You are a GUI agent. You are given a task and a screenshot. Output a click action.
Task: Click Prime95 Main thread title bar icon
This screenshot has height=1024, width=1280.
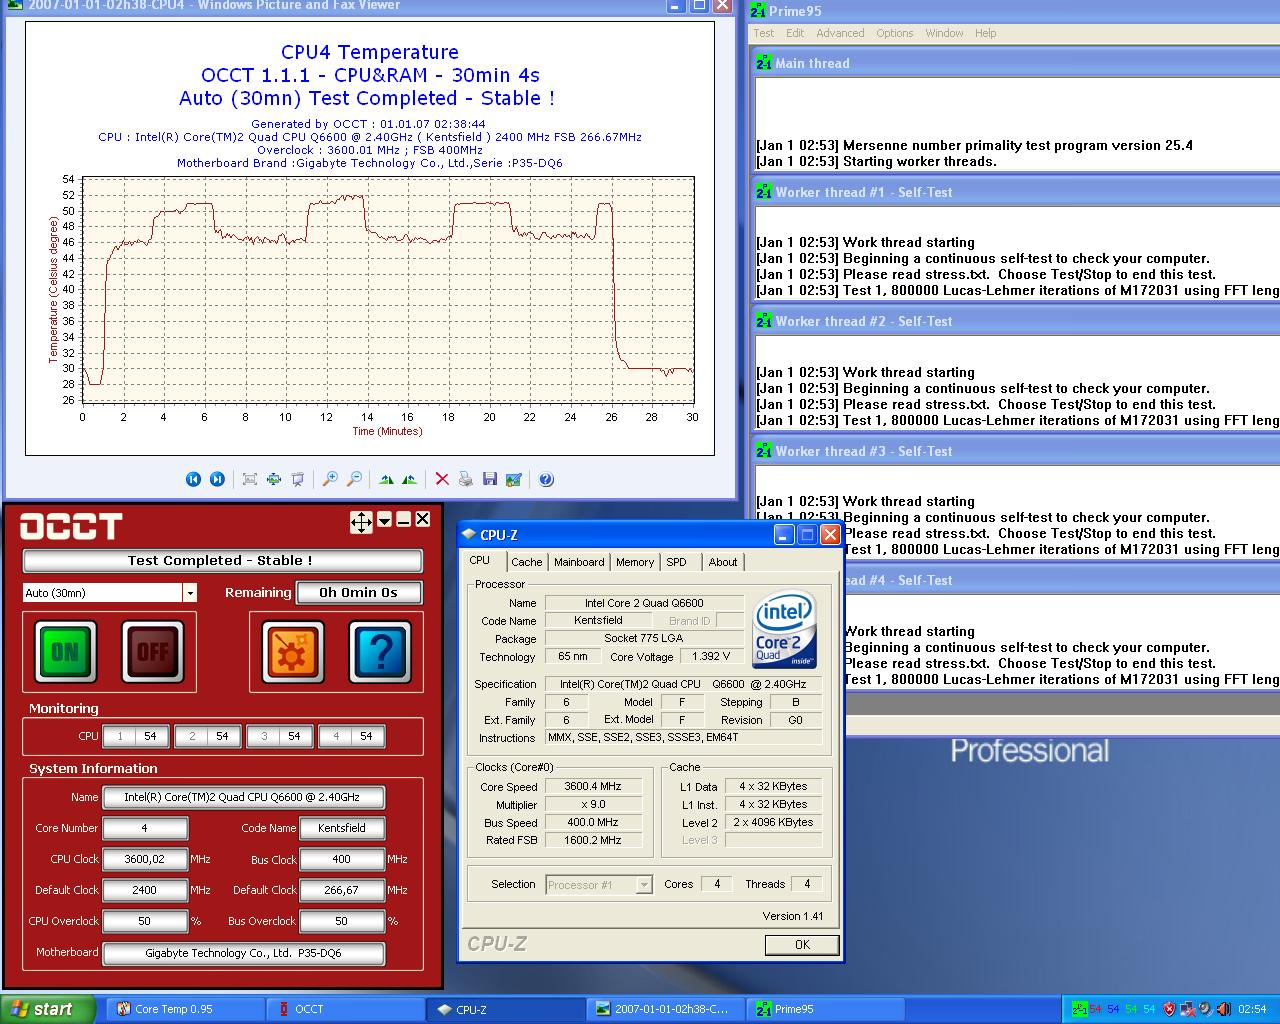(764, 63)
